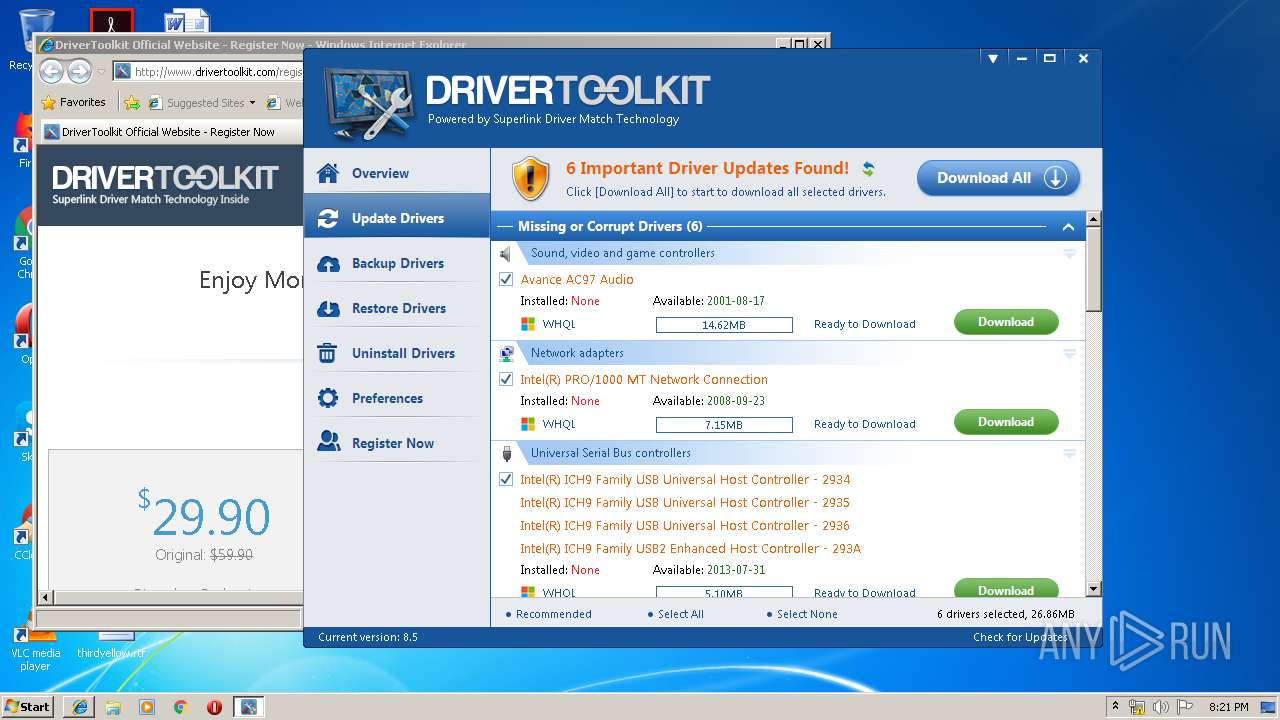This screenshot has height=720, width=1280.
Task: Open DriverToolkit title bar dropdown menu
Action: click(993, 59)
